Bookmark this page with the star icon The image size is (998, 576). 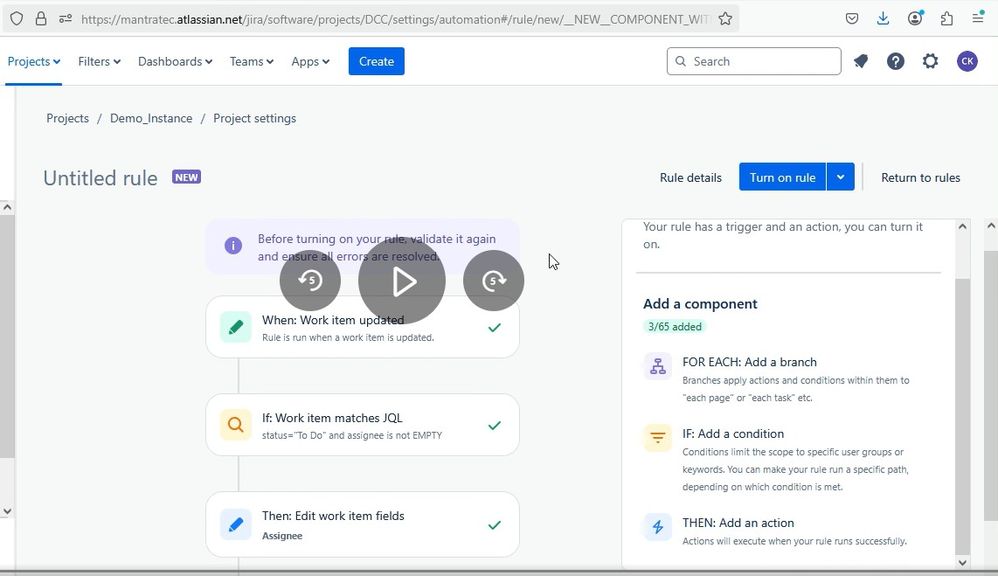[x=725, y=18]
